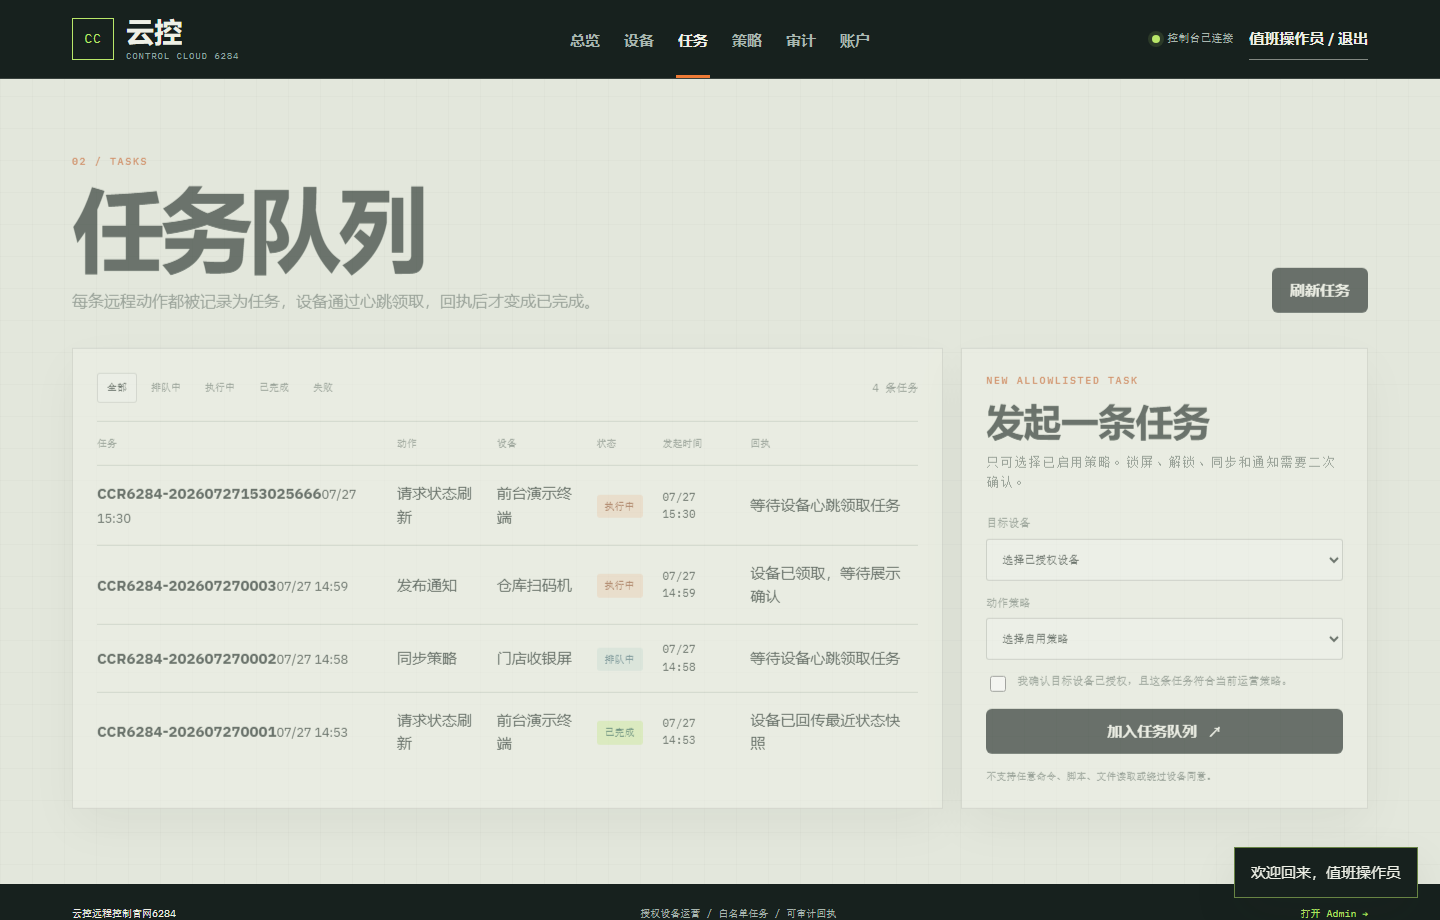This screenshot has width=1440, height=920.
Task: Select the 全部 filter tab
Action: point(117,387)
